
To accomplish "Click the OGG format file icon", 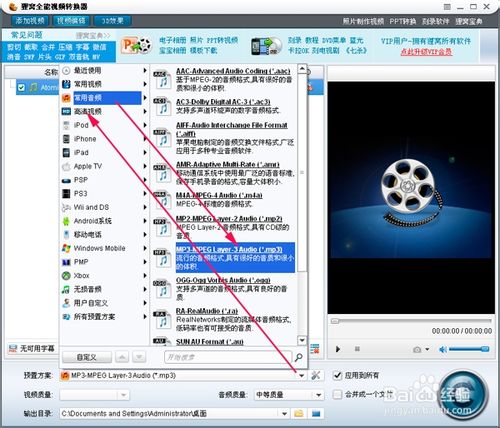I will coord(161,289).
